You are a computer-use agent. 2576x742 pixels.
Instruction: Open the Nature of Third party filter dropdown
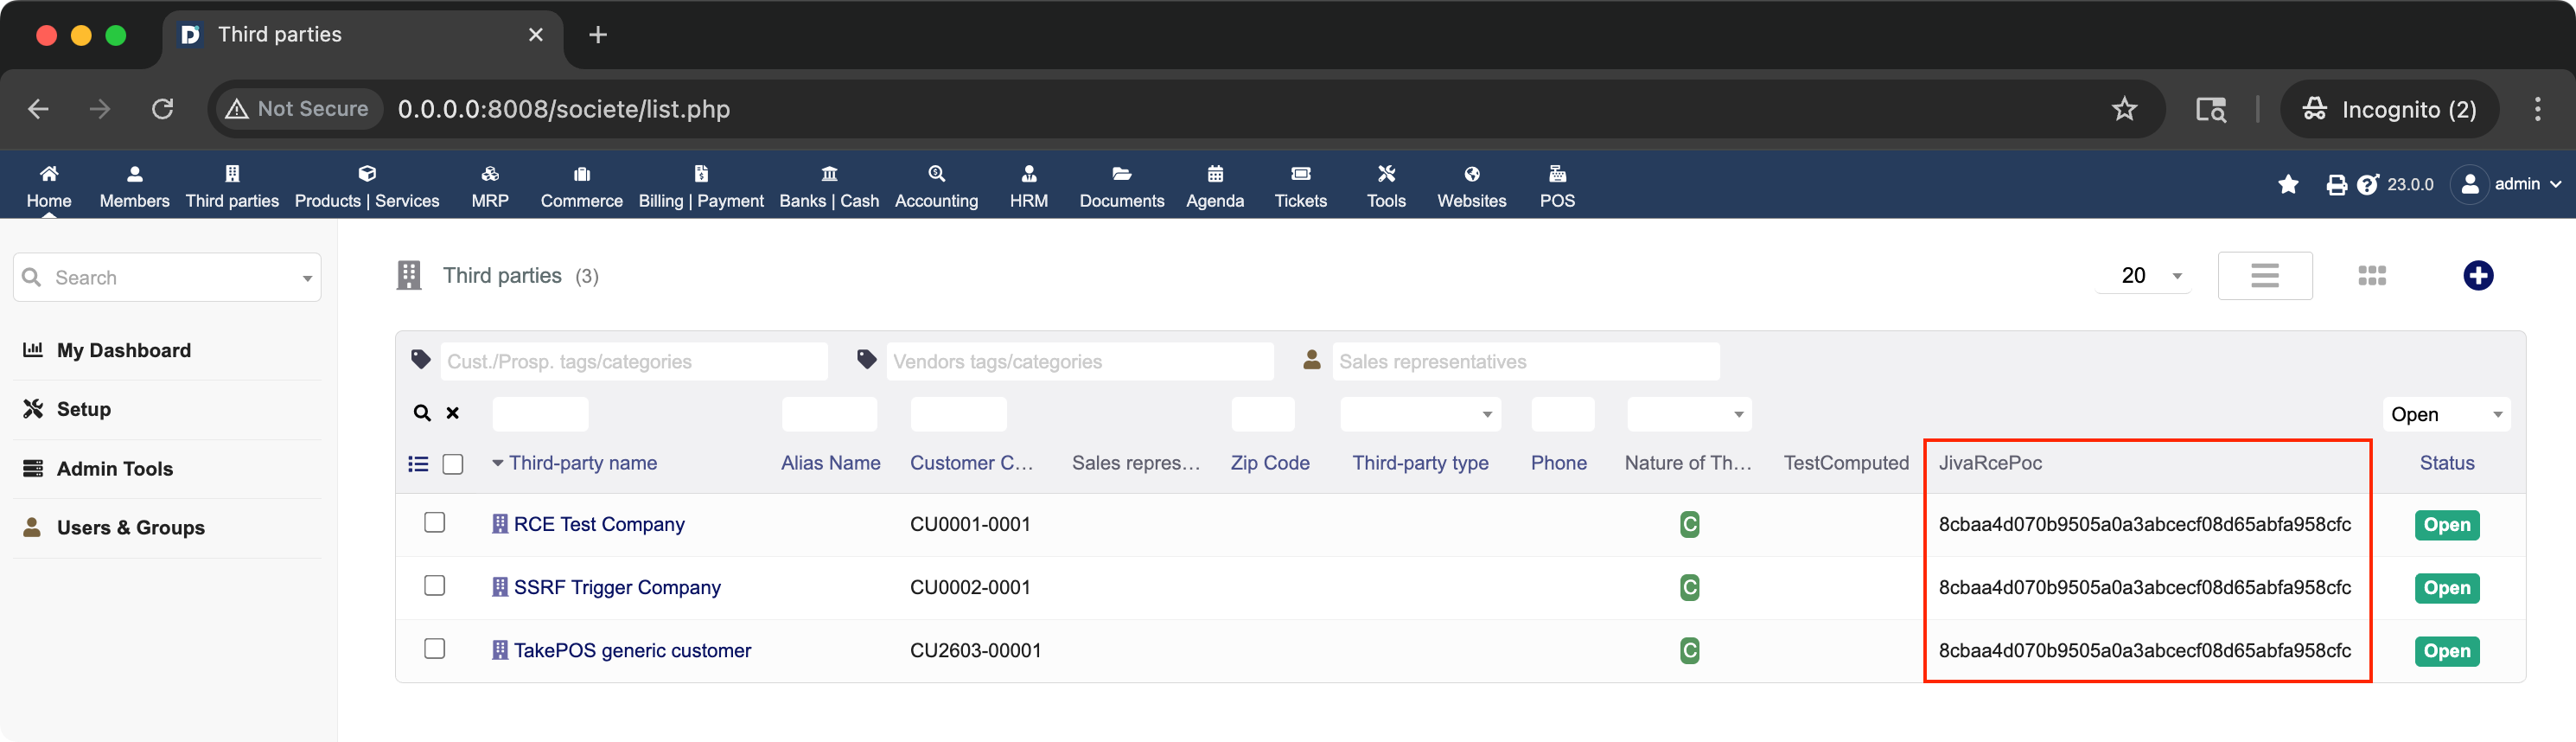1688,414
